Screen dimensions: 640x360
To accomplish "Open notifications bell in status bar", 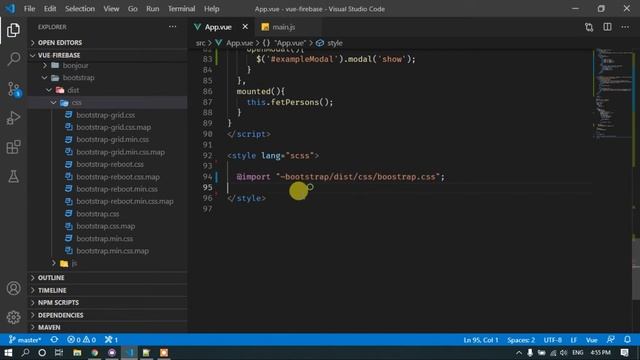I will click(627, 340).
